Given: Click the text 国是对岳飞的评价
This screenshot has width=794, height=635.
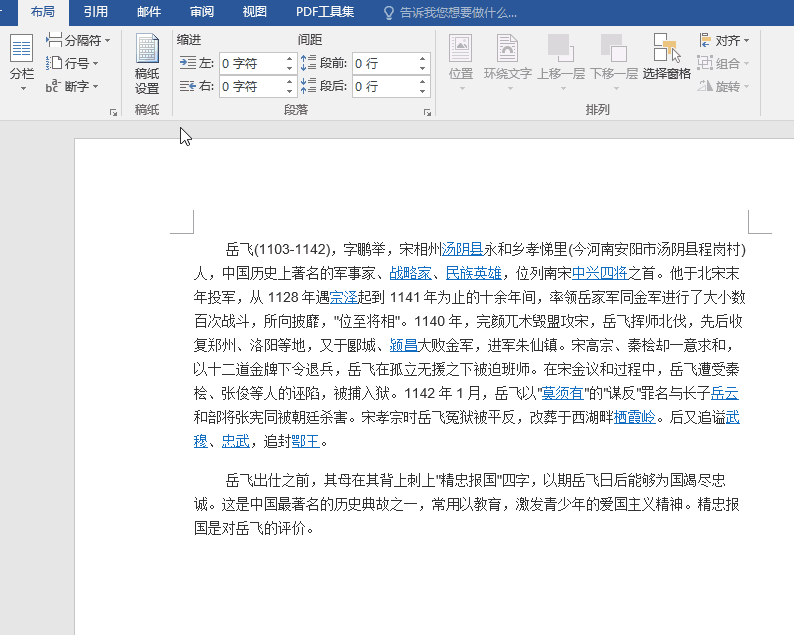Looking at the screenshot, I should tap(250, 528).
